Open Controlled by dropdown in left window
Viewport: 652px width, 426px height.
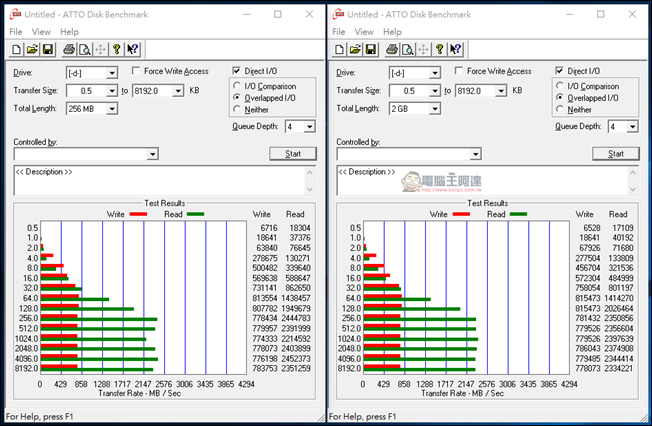[153, 154]
